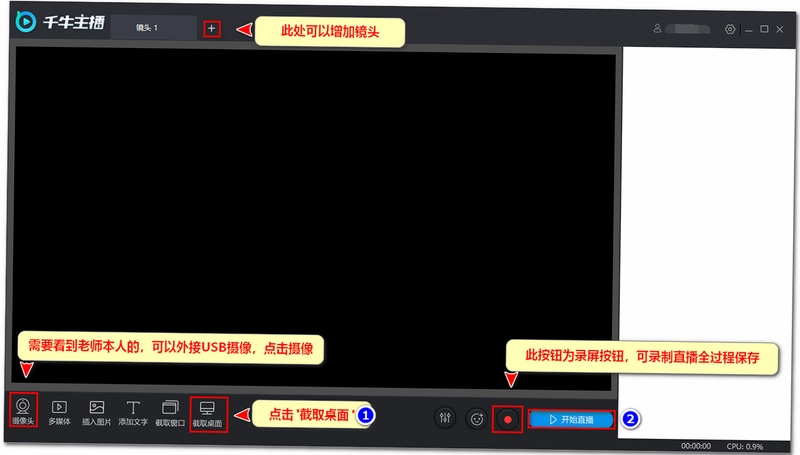Open the audio mixer settings icon
The width and height of the screenshot is (800, 455).
[445, 418]
